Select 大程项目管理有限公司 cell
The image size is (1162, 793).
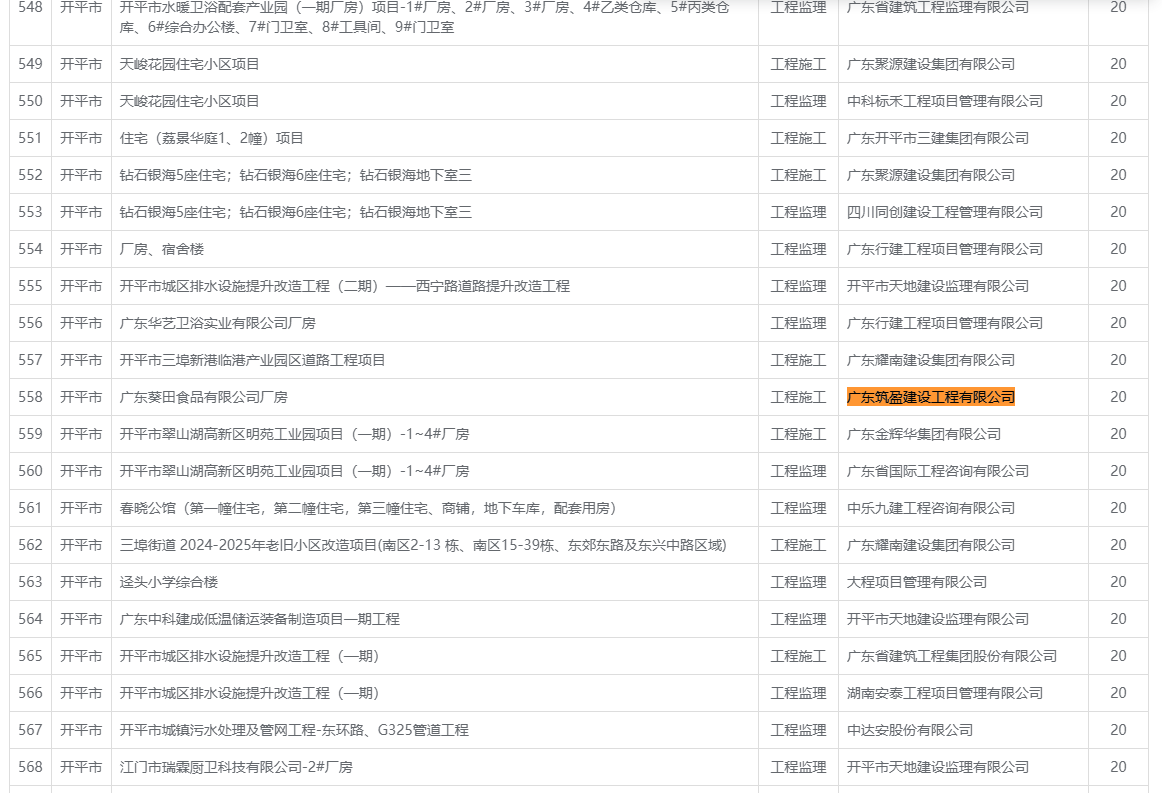click(x=917, y=583)
